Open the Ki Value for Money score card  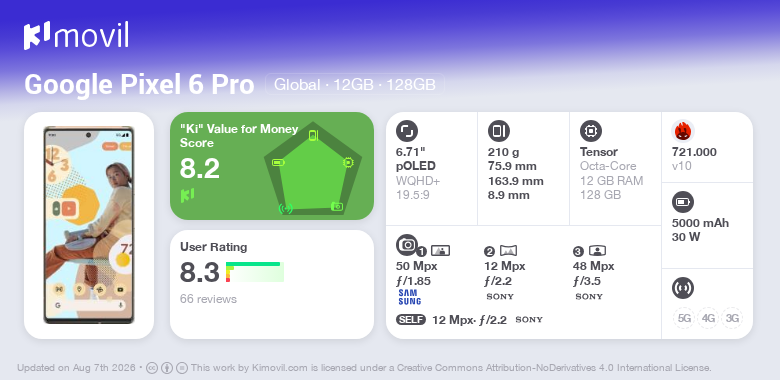click(272, 166)
